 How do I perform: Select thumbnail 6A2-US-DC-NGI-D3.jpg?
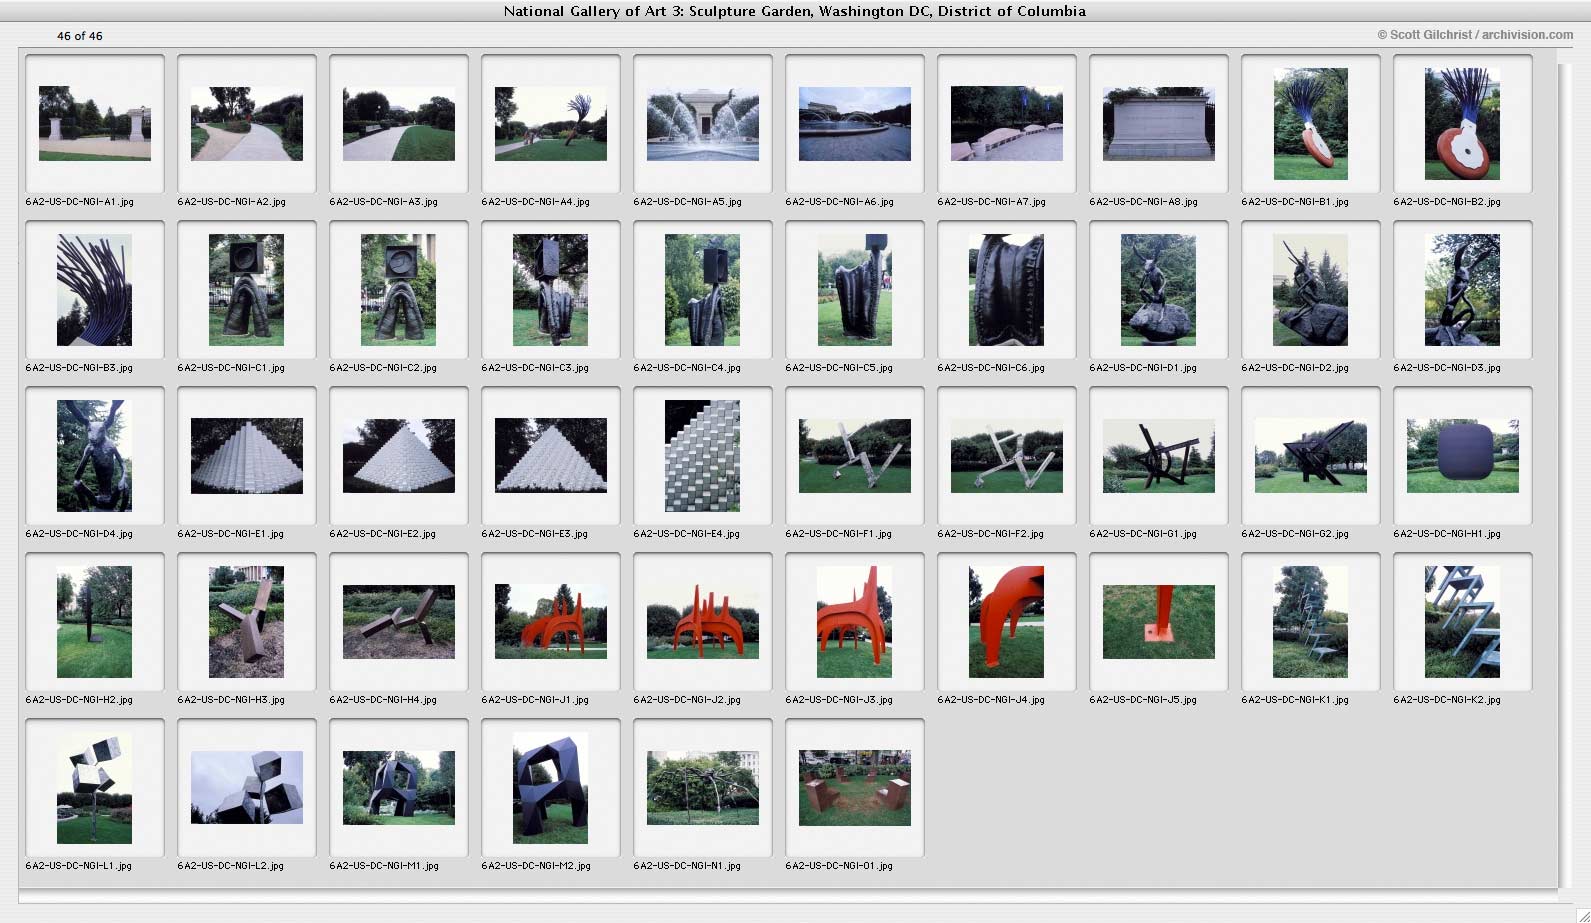point(1463,290)
